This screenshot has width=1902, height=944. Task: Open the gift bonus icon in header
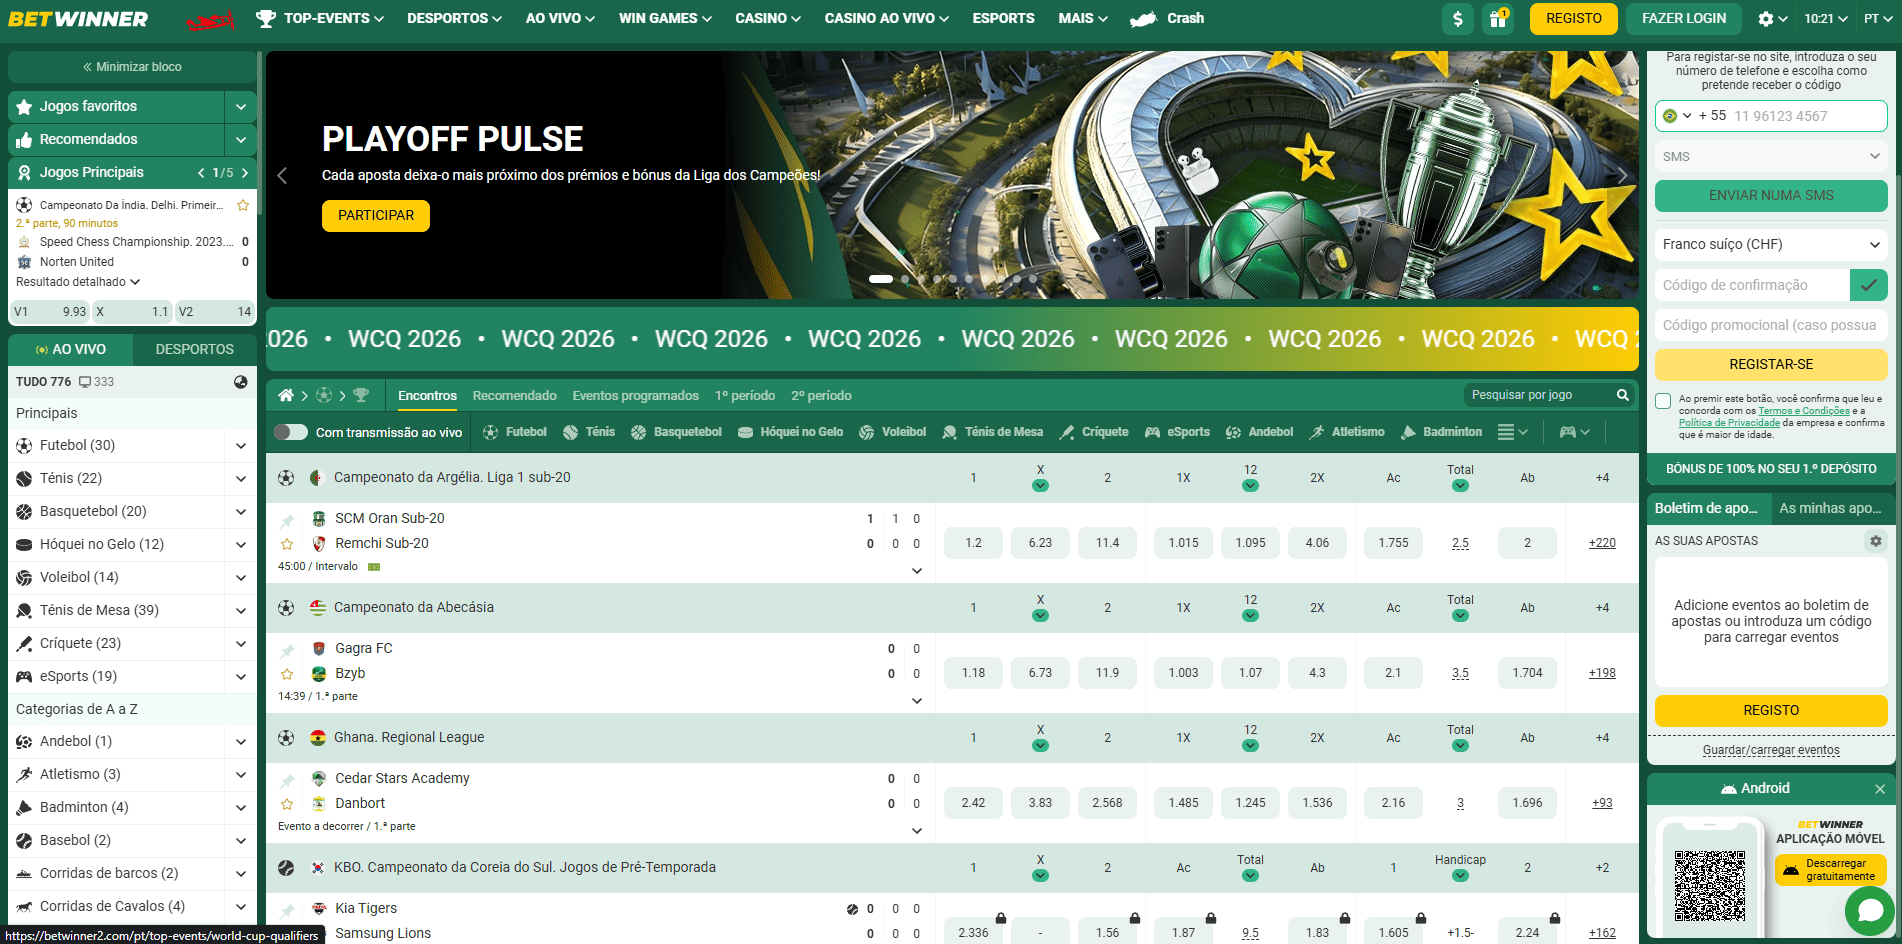click(1497, 19)
